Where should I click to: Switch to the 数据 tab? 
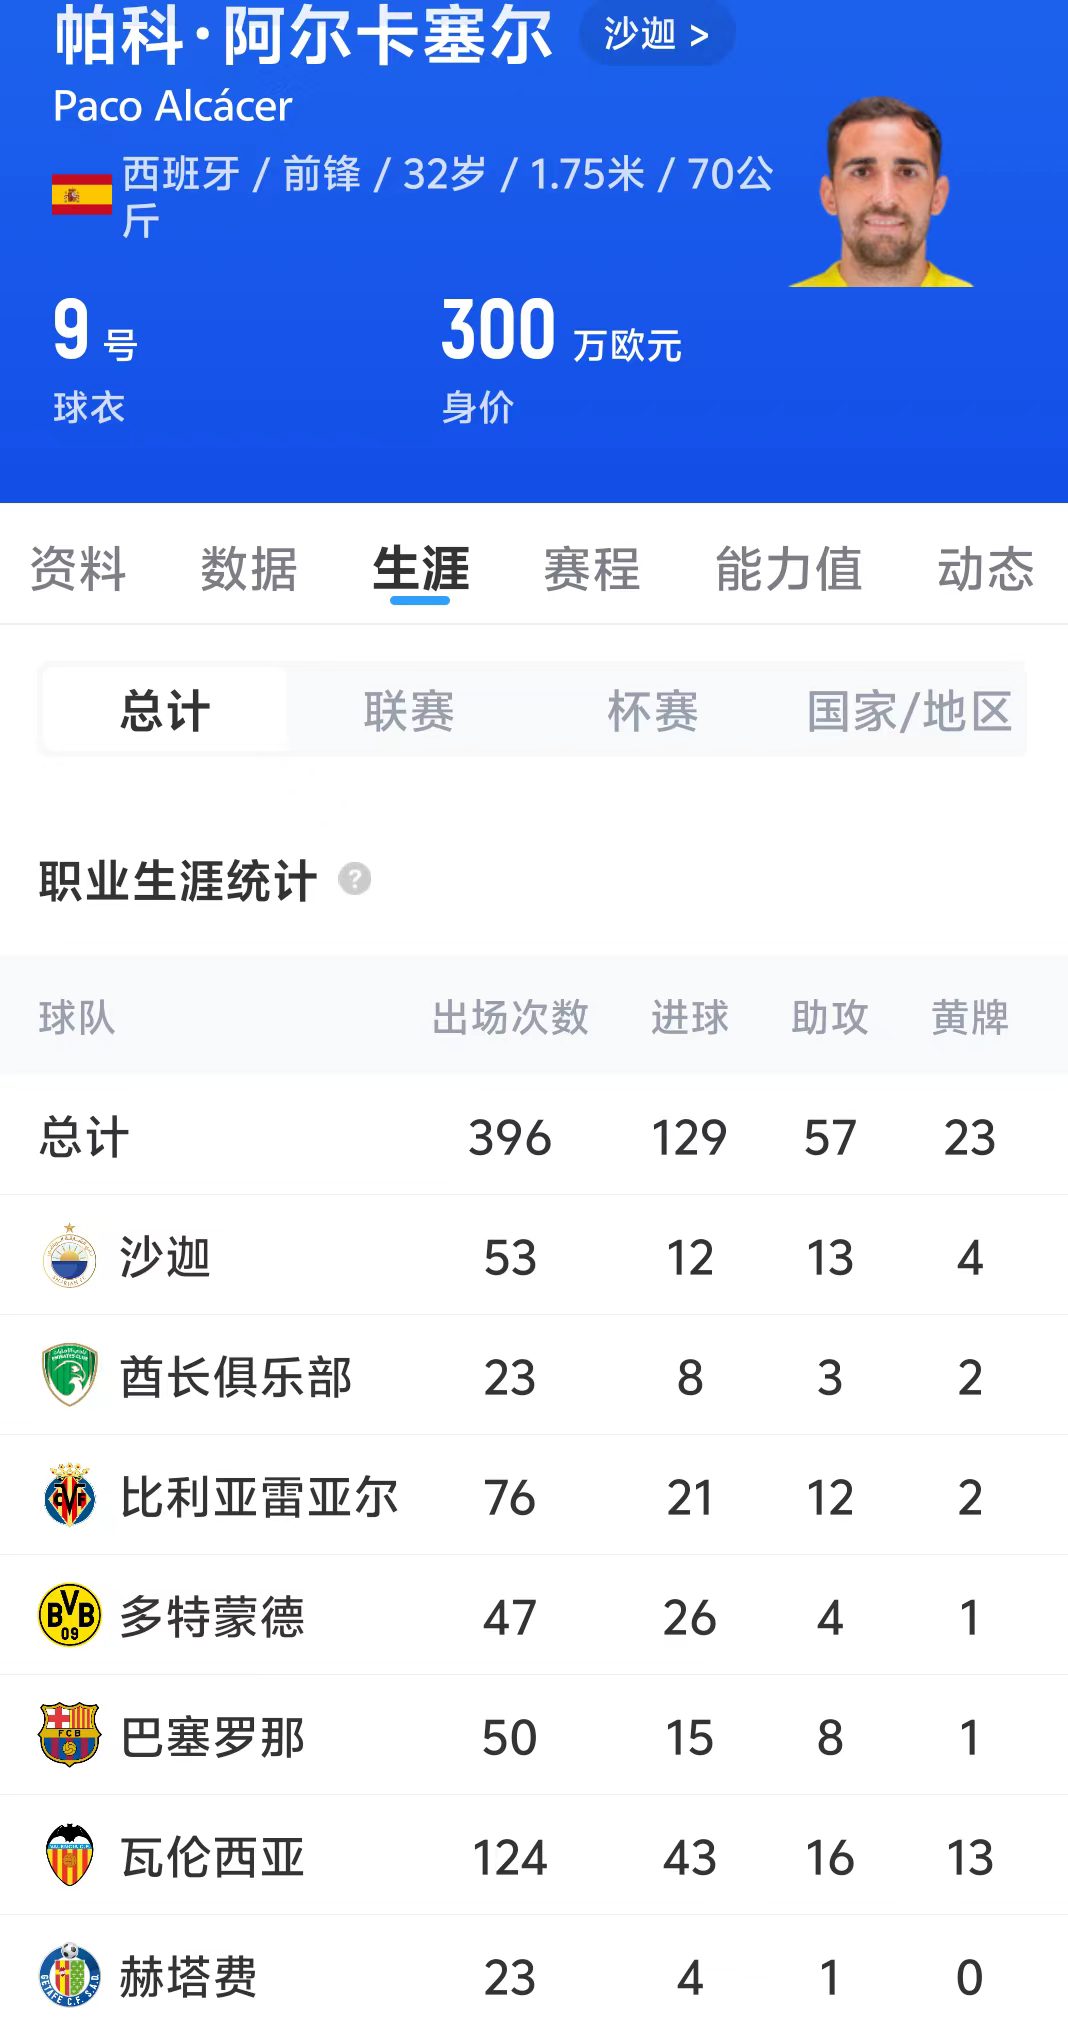249,569
